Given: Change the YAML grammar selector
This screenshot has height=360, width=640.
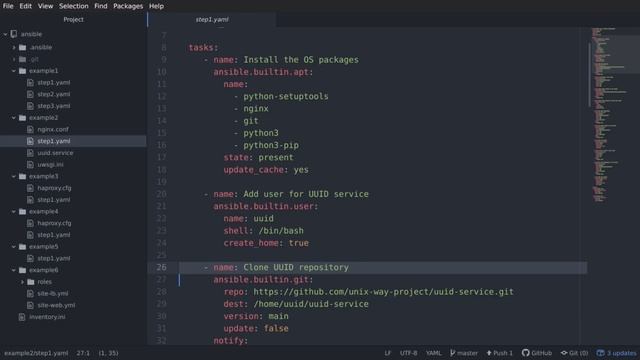Looking at the screenshot, I should pos(433,353).
